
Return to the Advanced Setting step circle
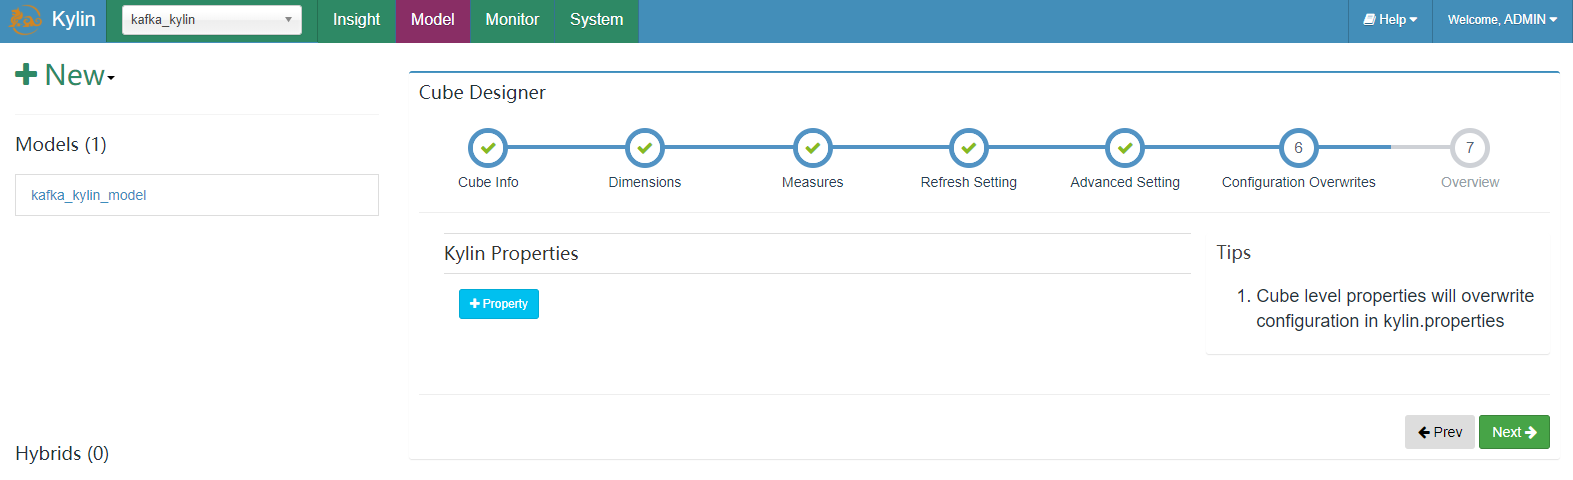tap(1125, 148)
